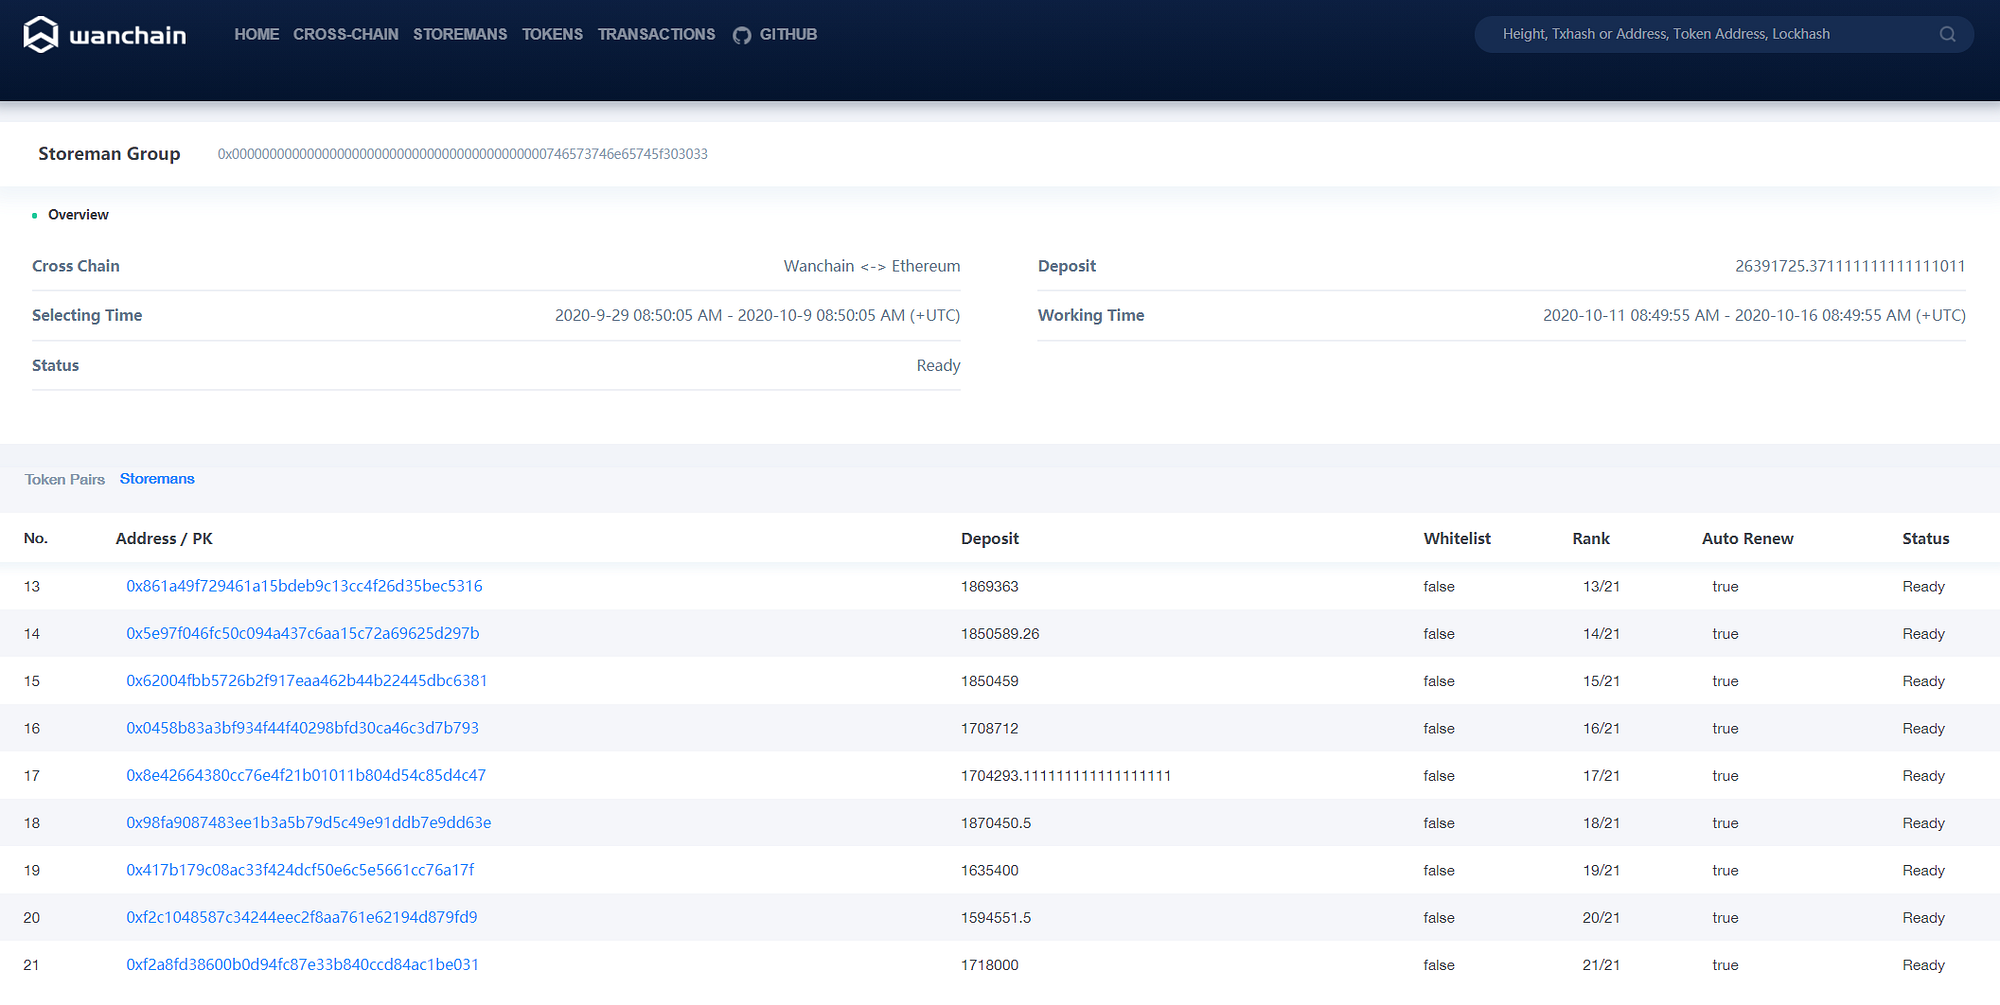The width and height of the screenshot is (2000, 1005).
Task: Click the Address / PK column header
Action: [x=164, y=539]
